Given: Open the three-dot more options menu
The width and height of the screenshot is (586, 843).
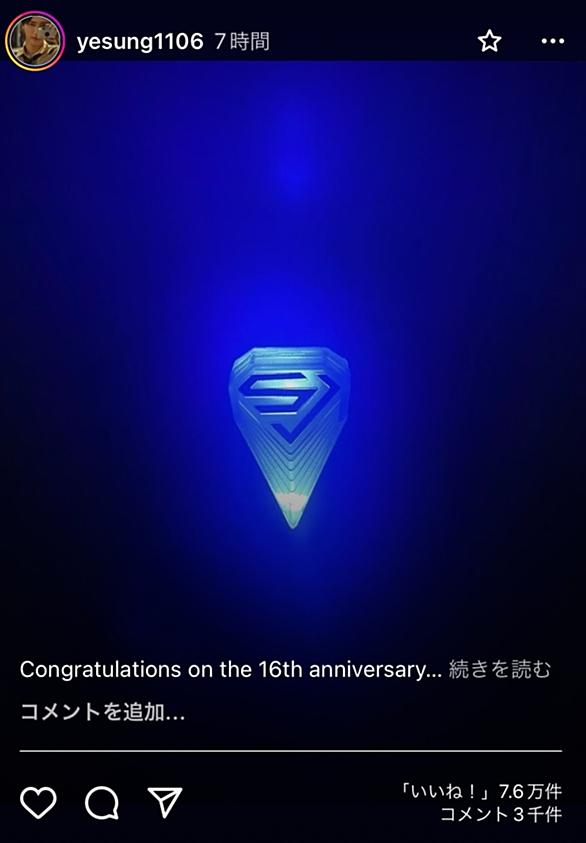Looking at the screenshot, I should coord(553,41).
